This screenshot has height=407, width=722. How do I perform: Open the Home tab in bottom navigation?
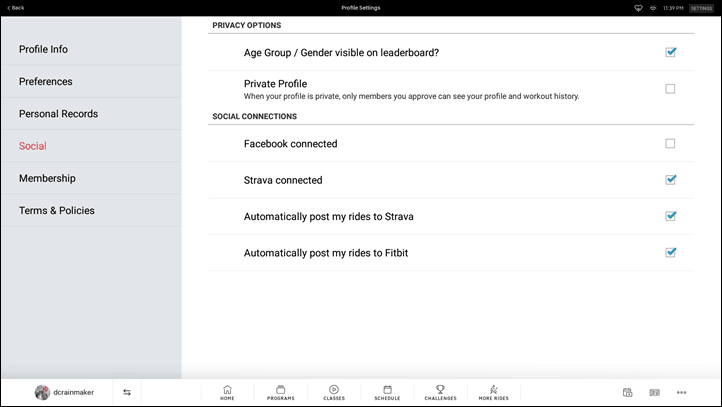click(x=227, y=393)
